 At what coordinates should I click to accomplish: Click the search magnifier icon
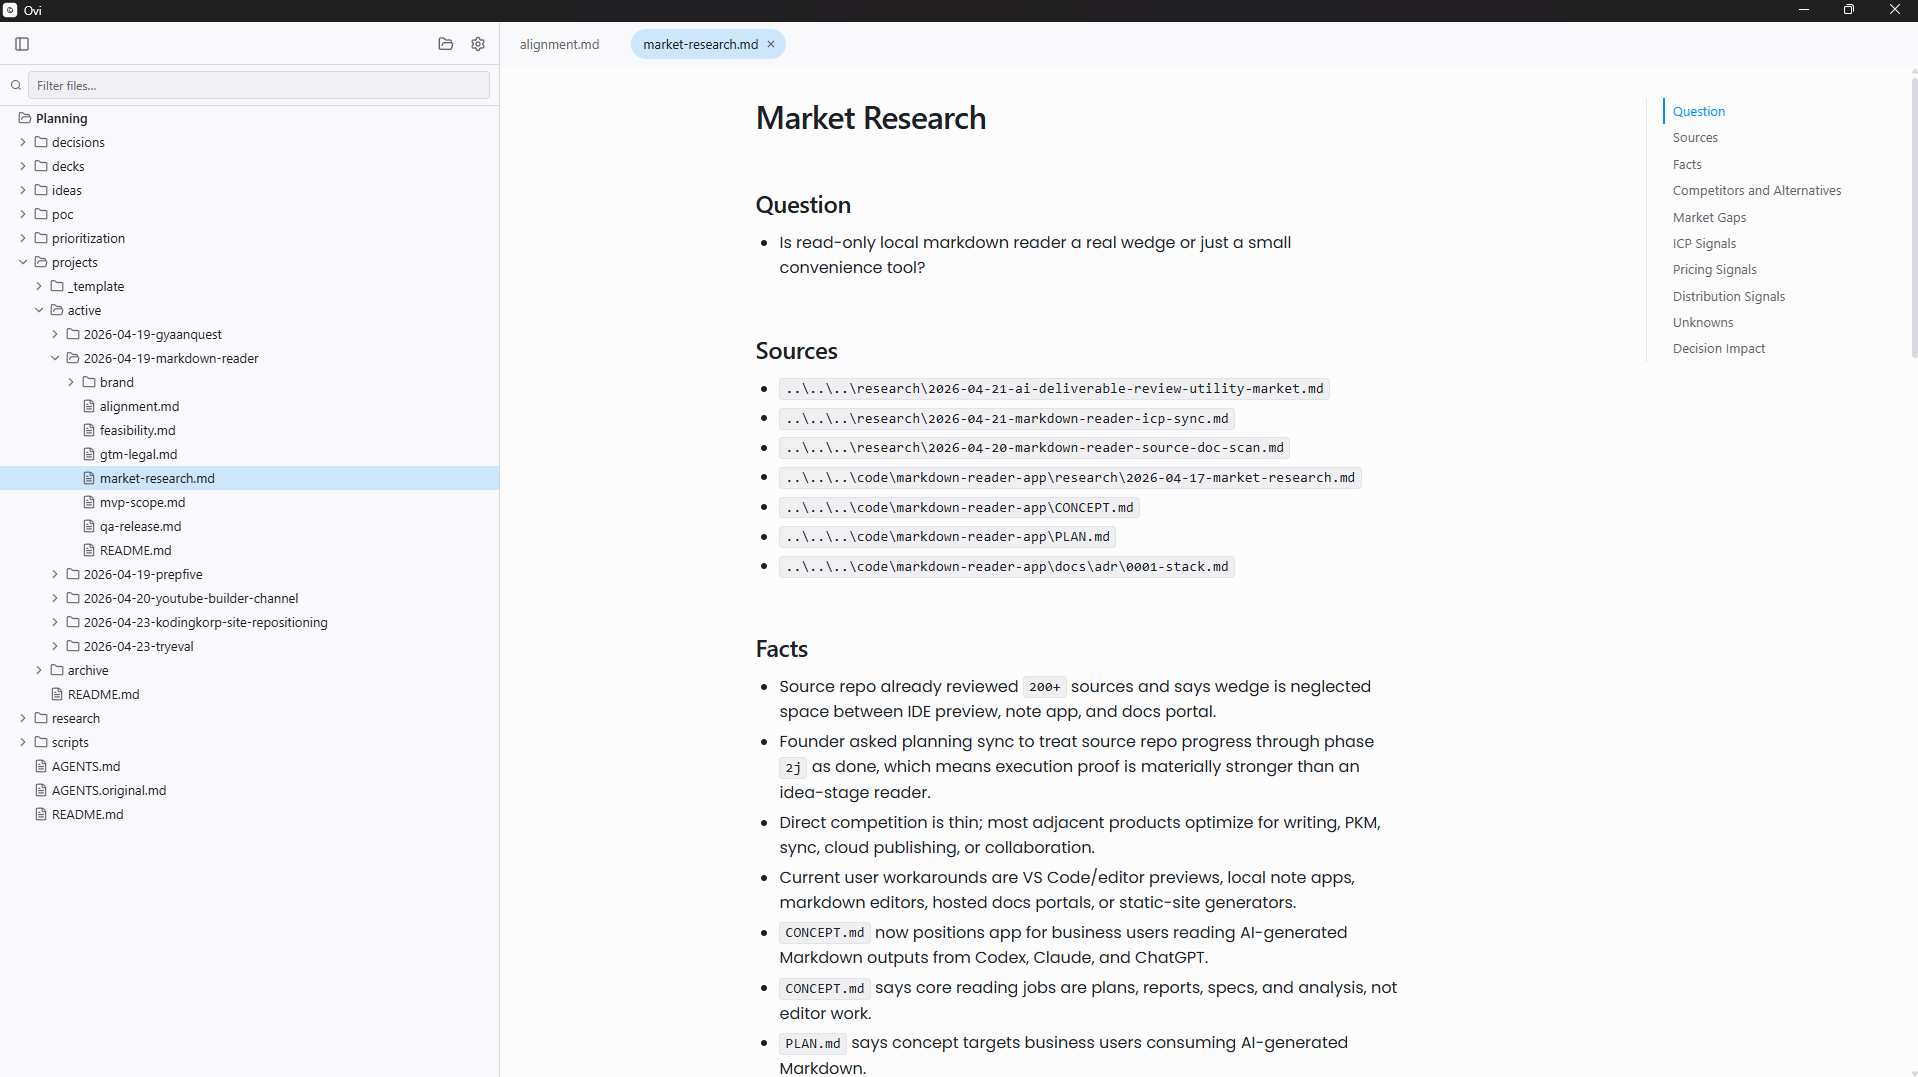click(x=16, y=86)
